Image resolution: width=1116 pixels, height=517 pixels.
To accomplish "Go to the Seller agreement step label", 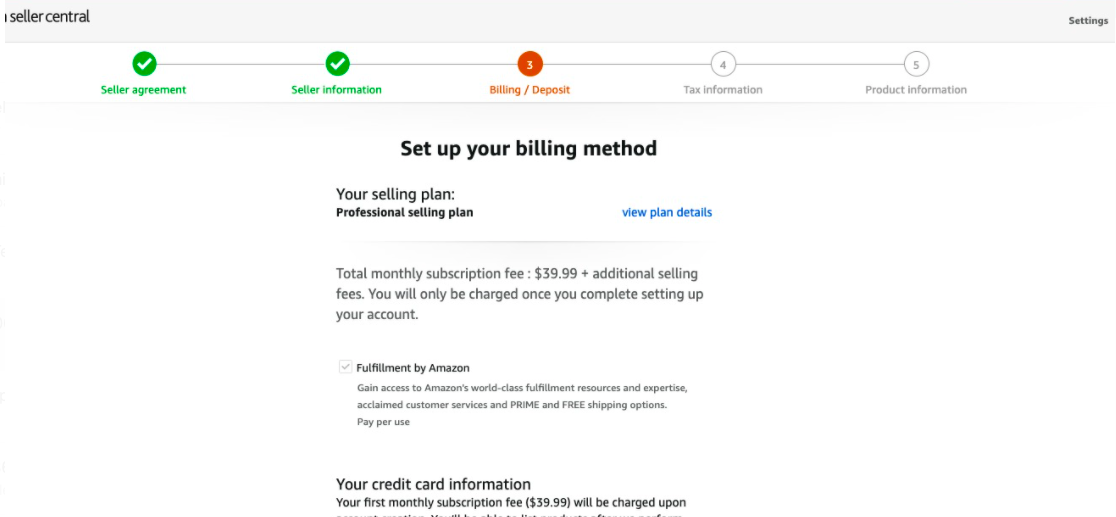I will (143, 90).
